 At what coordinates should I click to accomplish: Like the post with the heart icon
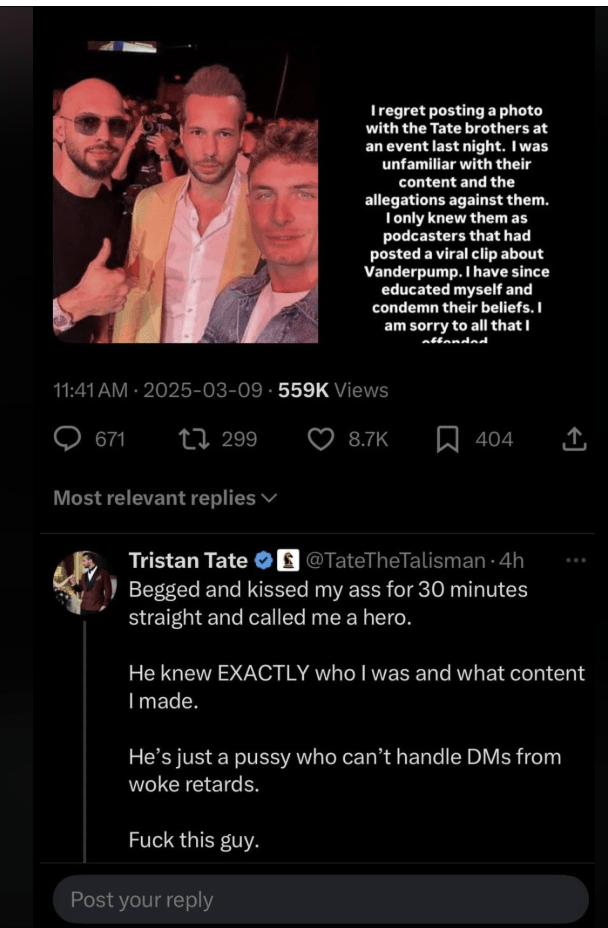(320, 439)
